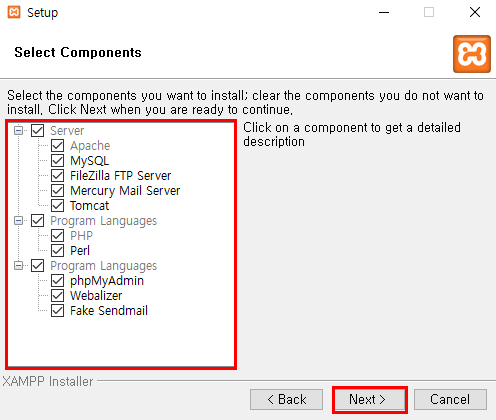
Task: Select the Webalizer label
Action: (x=96, y=296)
